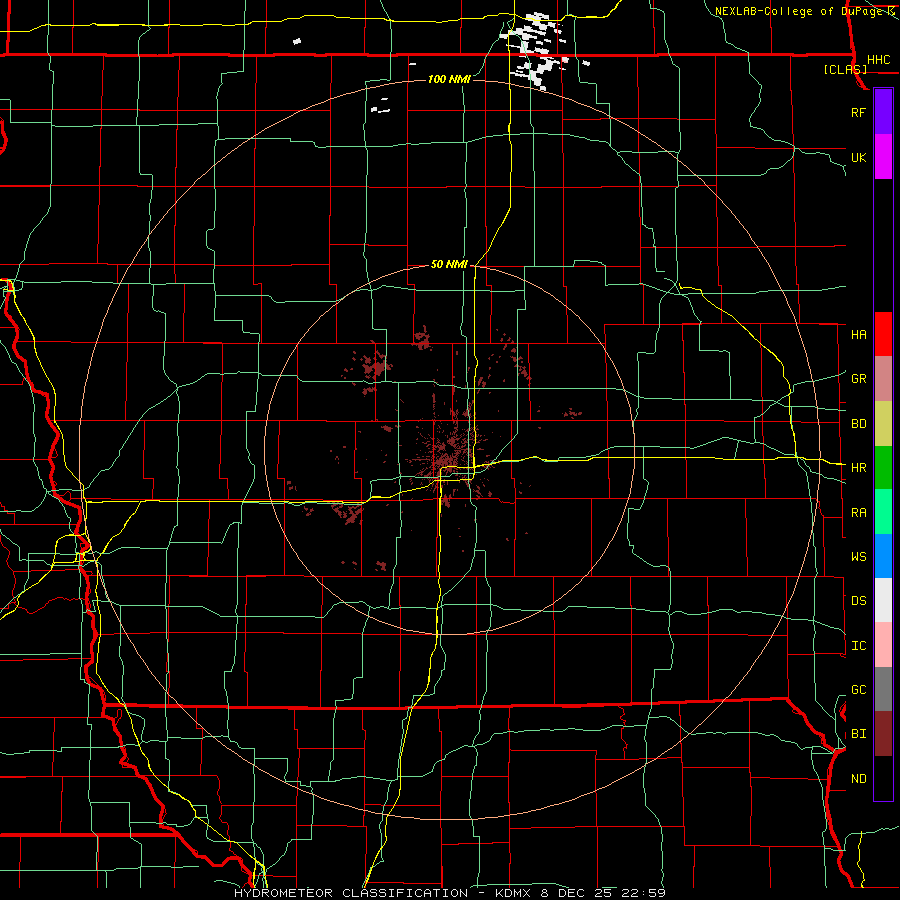Click the [CLAS] units label

[845, 69]
